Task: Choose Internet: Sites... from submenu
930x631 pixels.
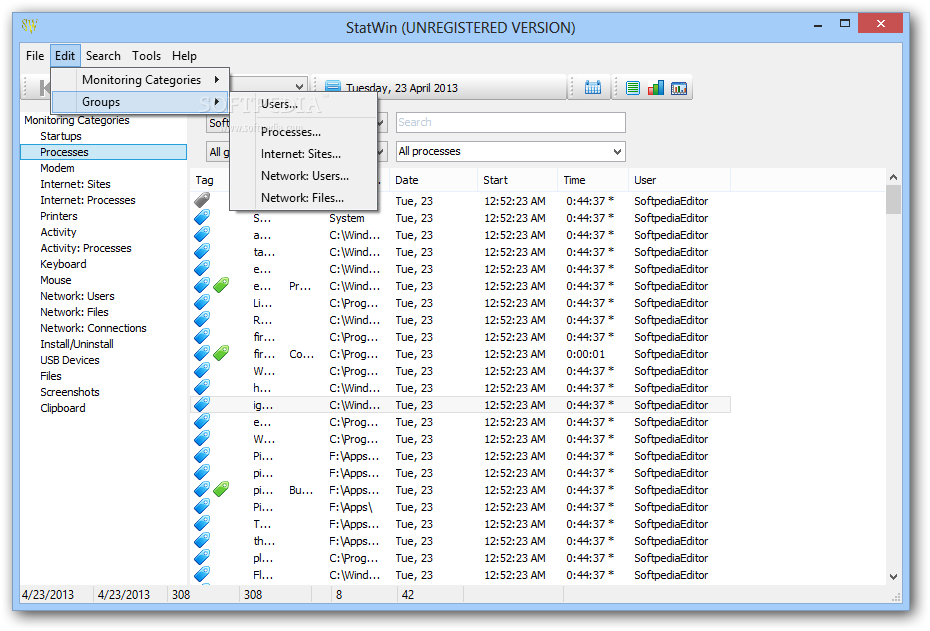Action: pos(301,154)
